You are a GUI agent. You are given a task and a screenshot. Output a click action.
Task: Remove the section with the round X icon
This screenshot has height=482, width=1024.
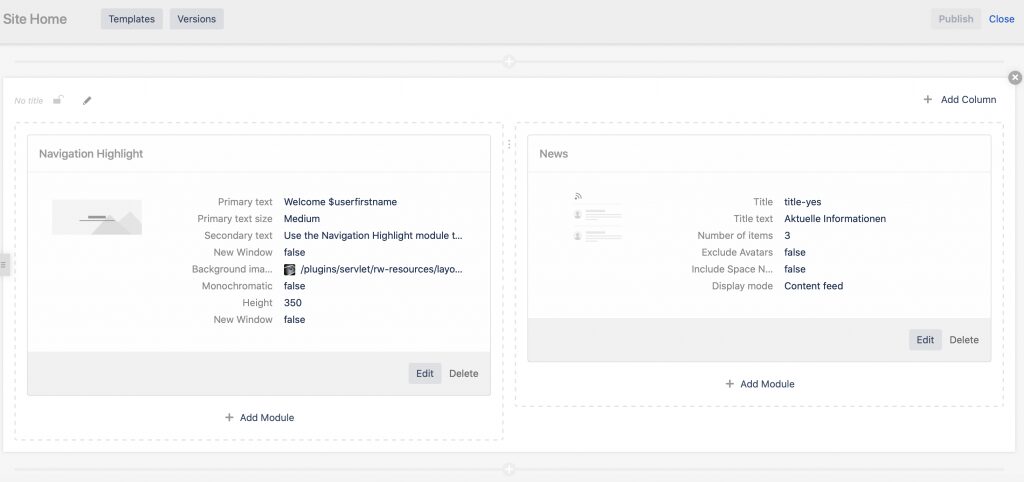(1015, 78)
